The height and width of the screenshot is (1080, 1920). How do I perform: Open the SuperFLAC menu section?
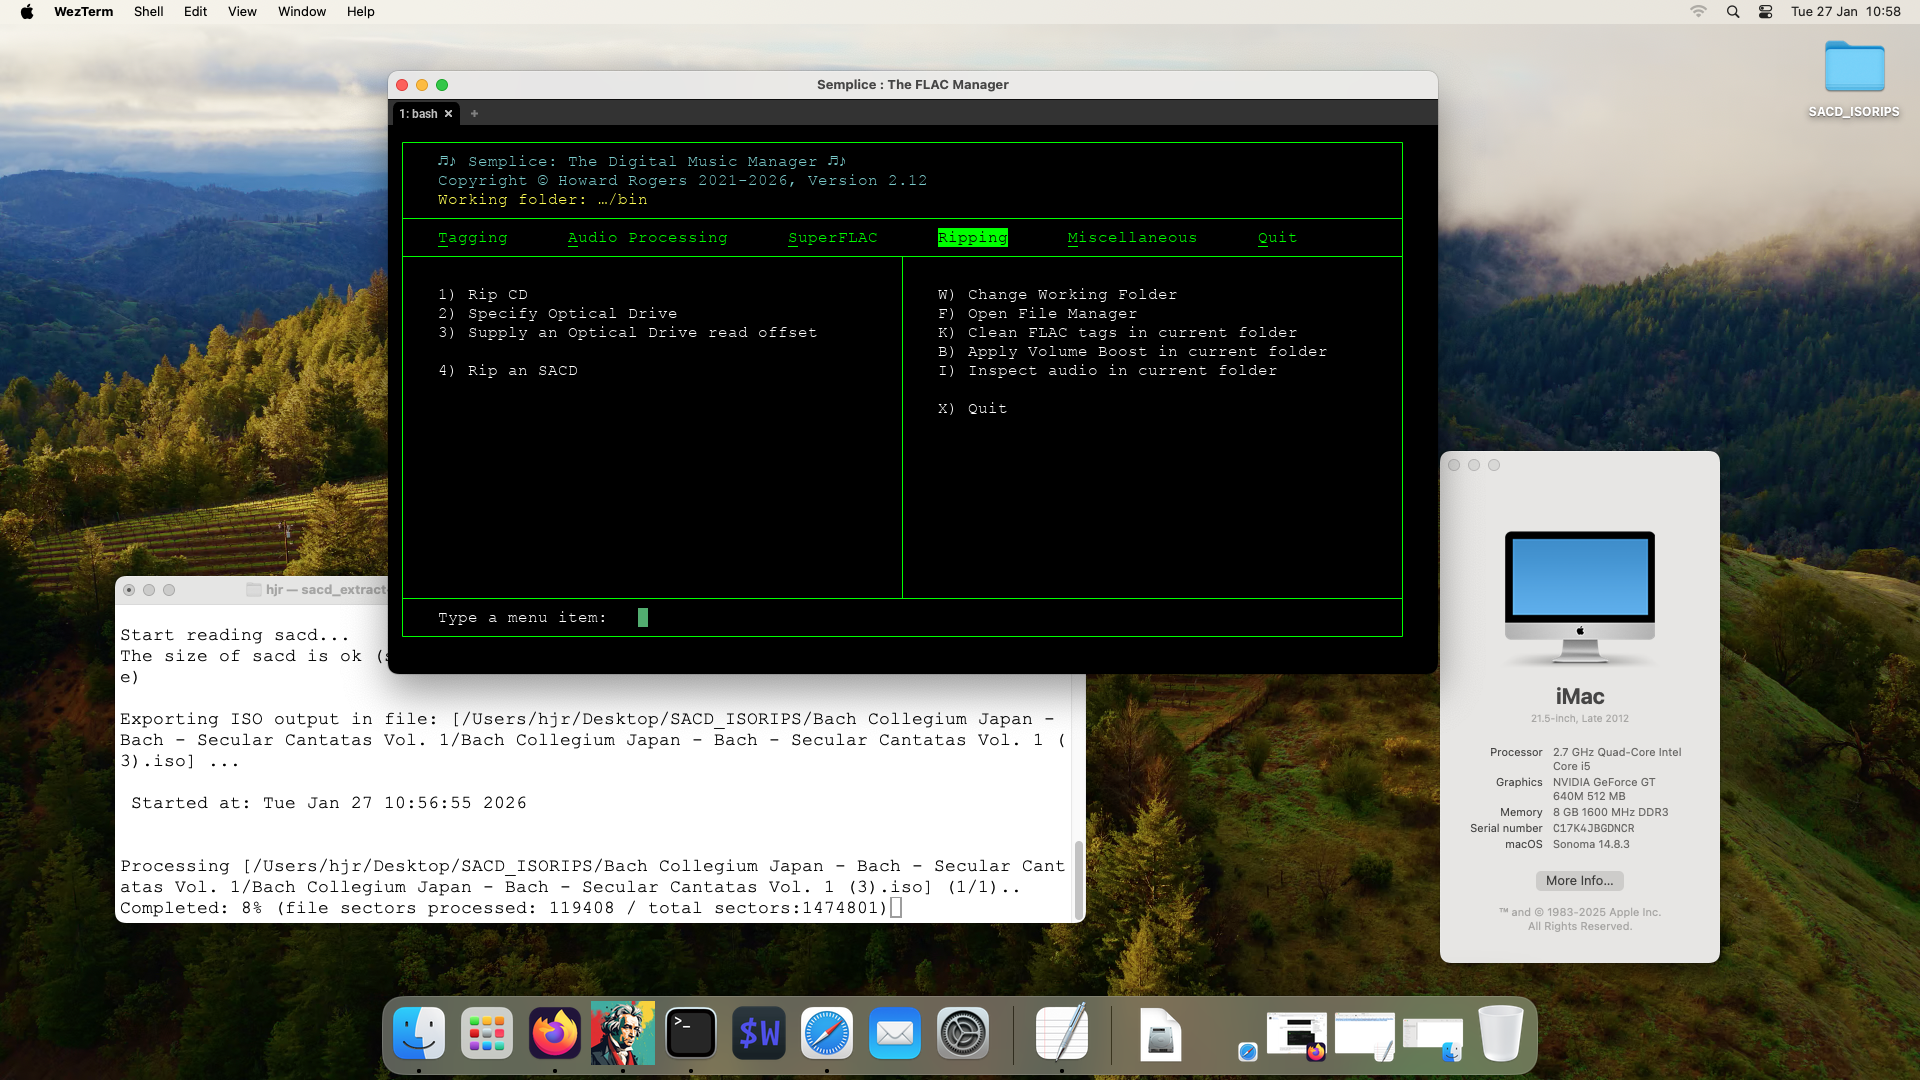coord(832,237)
